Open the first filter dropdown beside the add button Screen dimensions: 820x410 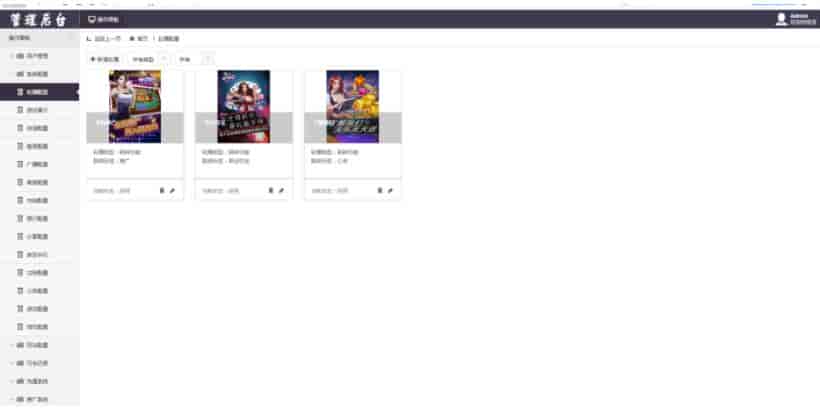[149, 60]
